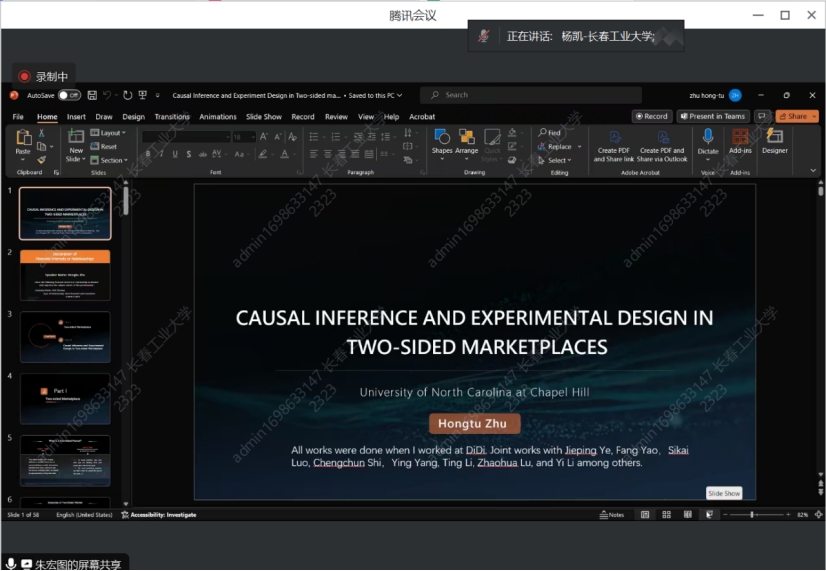
Task: Click Create PDF and Share link icon
Action: pyautogui.click(x=614, y=138)
